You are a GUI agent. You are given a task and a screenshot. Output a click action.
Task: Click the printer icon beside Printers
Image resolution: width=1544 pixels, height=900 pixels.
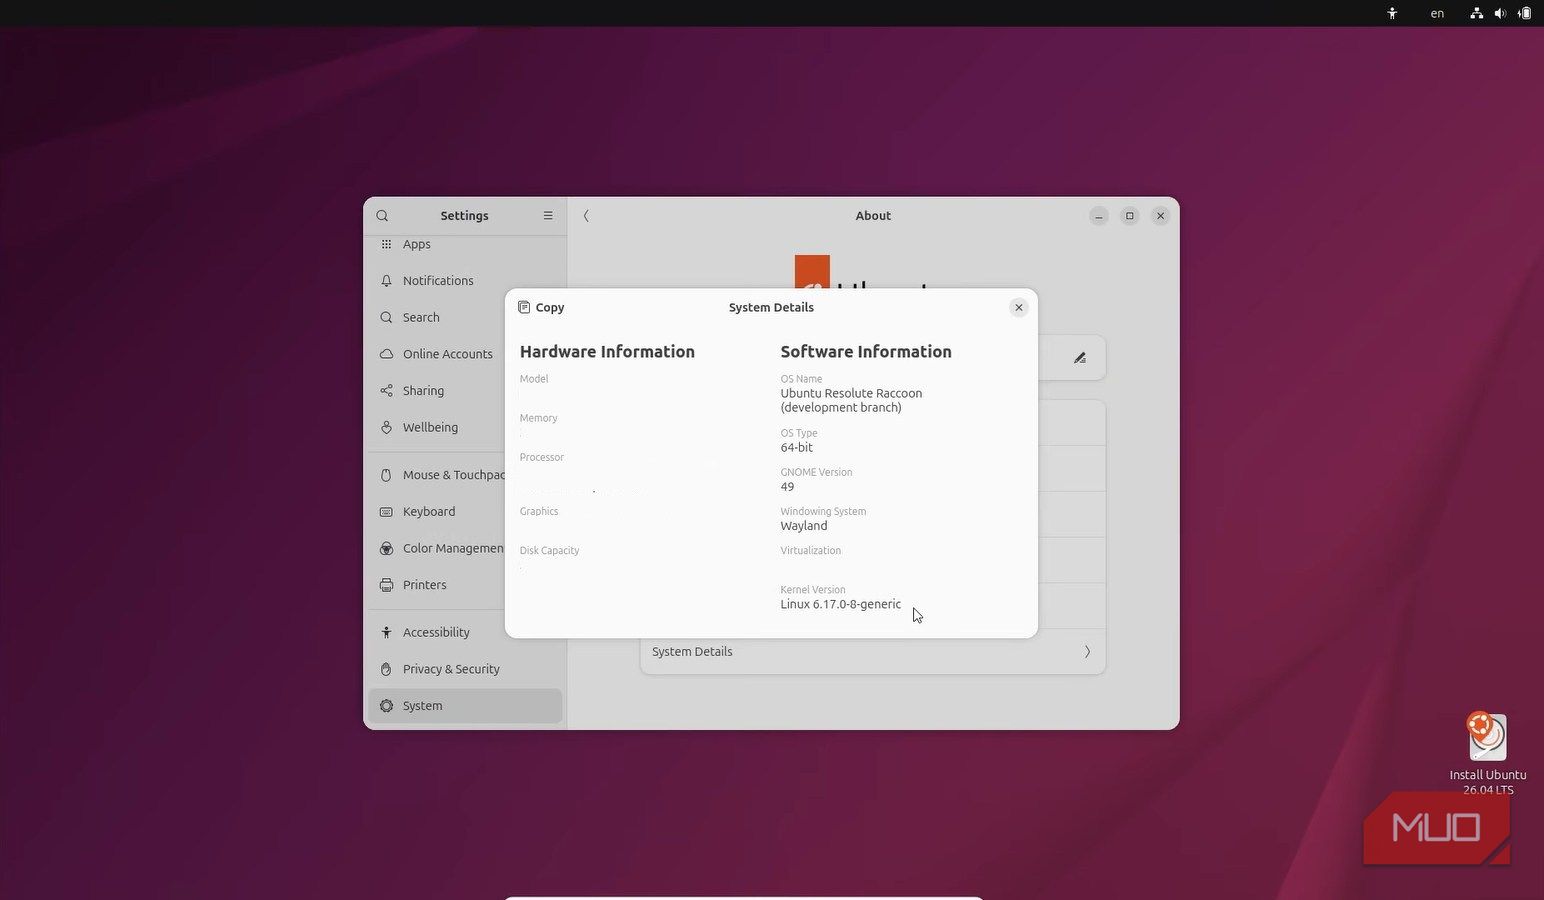(386, 585)
